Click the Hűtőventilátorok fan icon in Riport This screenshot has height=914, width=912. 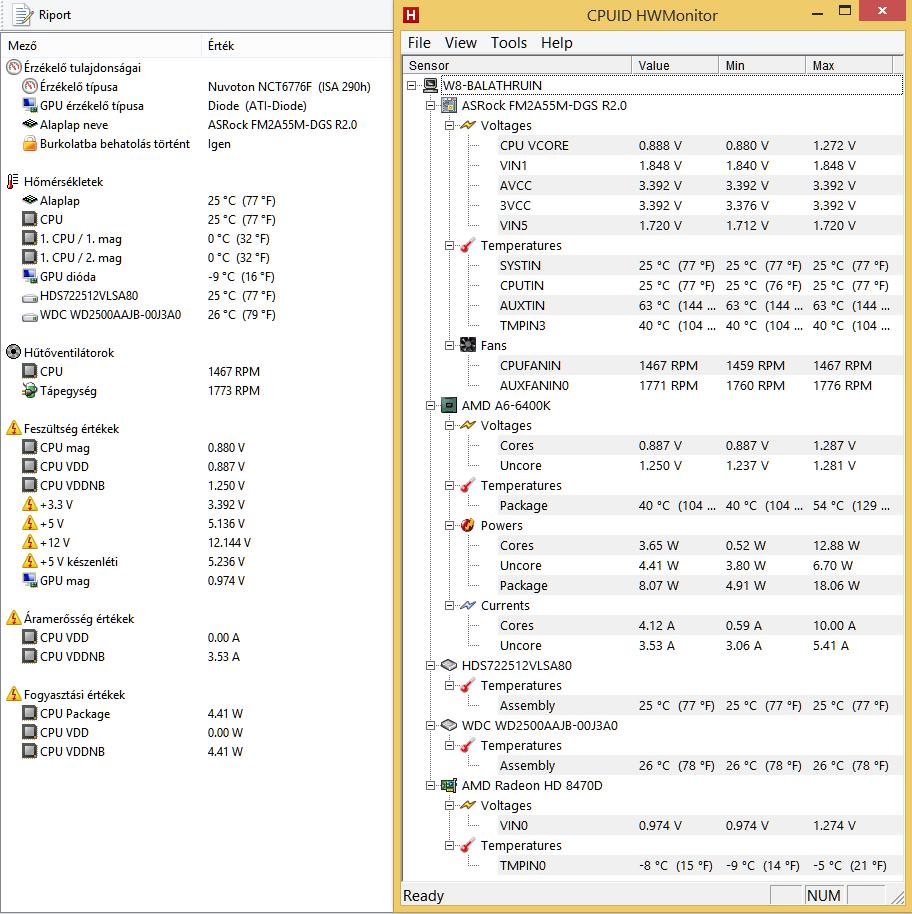click(13, 352)
